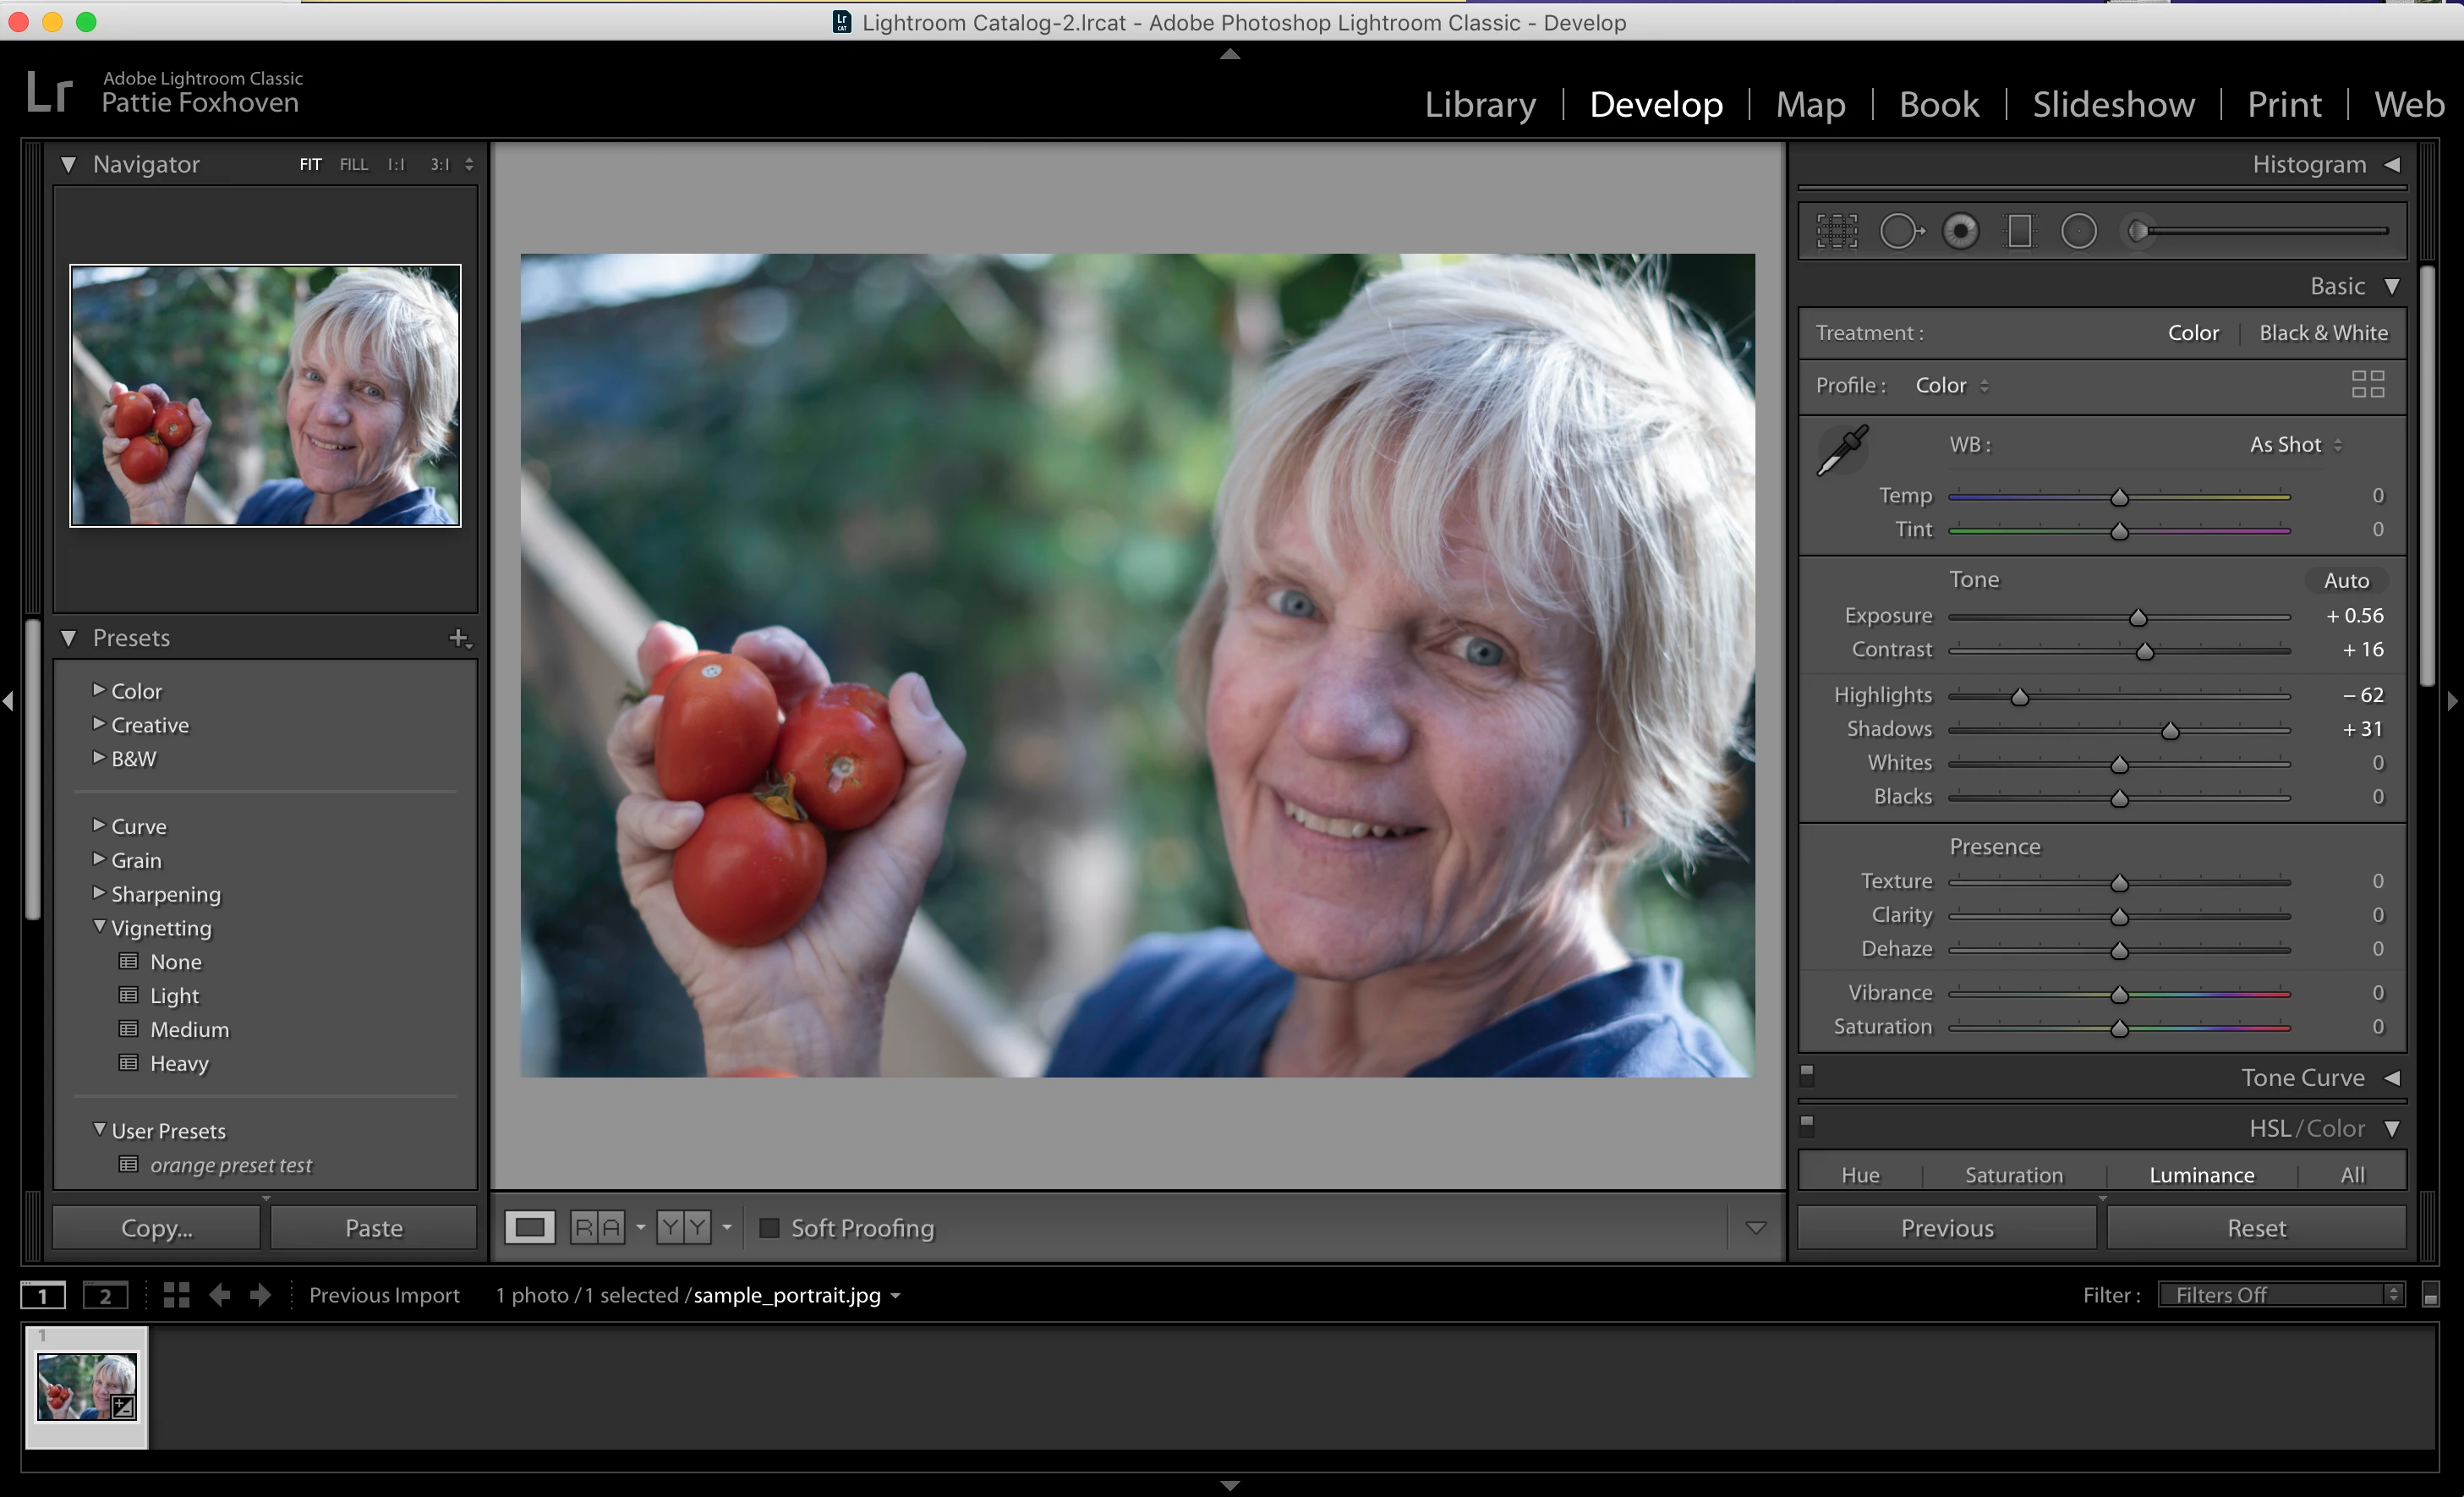Click the Grid view icon in filmstrip bar
Image resolution: width=2464 pixels, height=1497 pixels.
pyautogui.click(x=176, y=1295)
